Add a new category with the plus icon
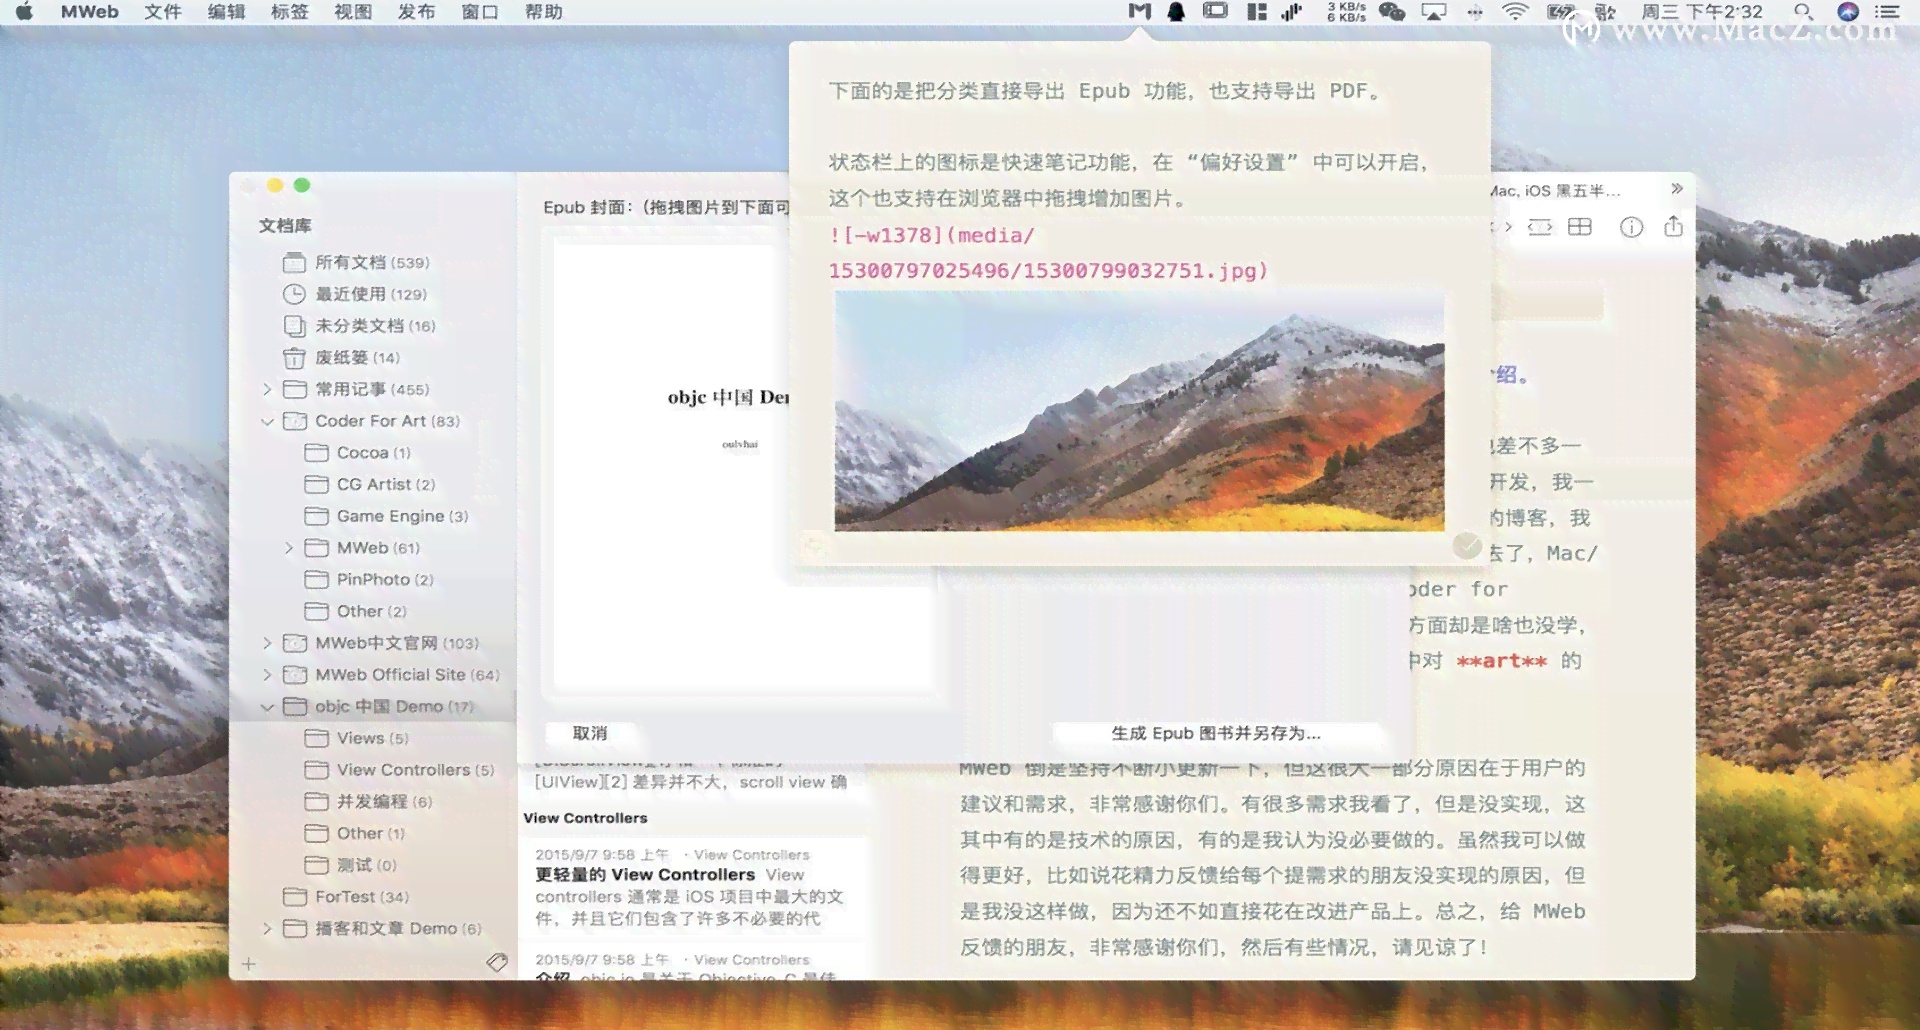This screenshot has width=1920, height=1030. pos(249,964)
